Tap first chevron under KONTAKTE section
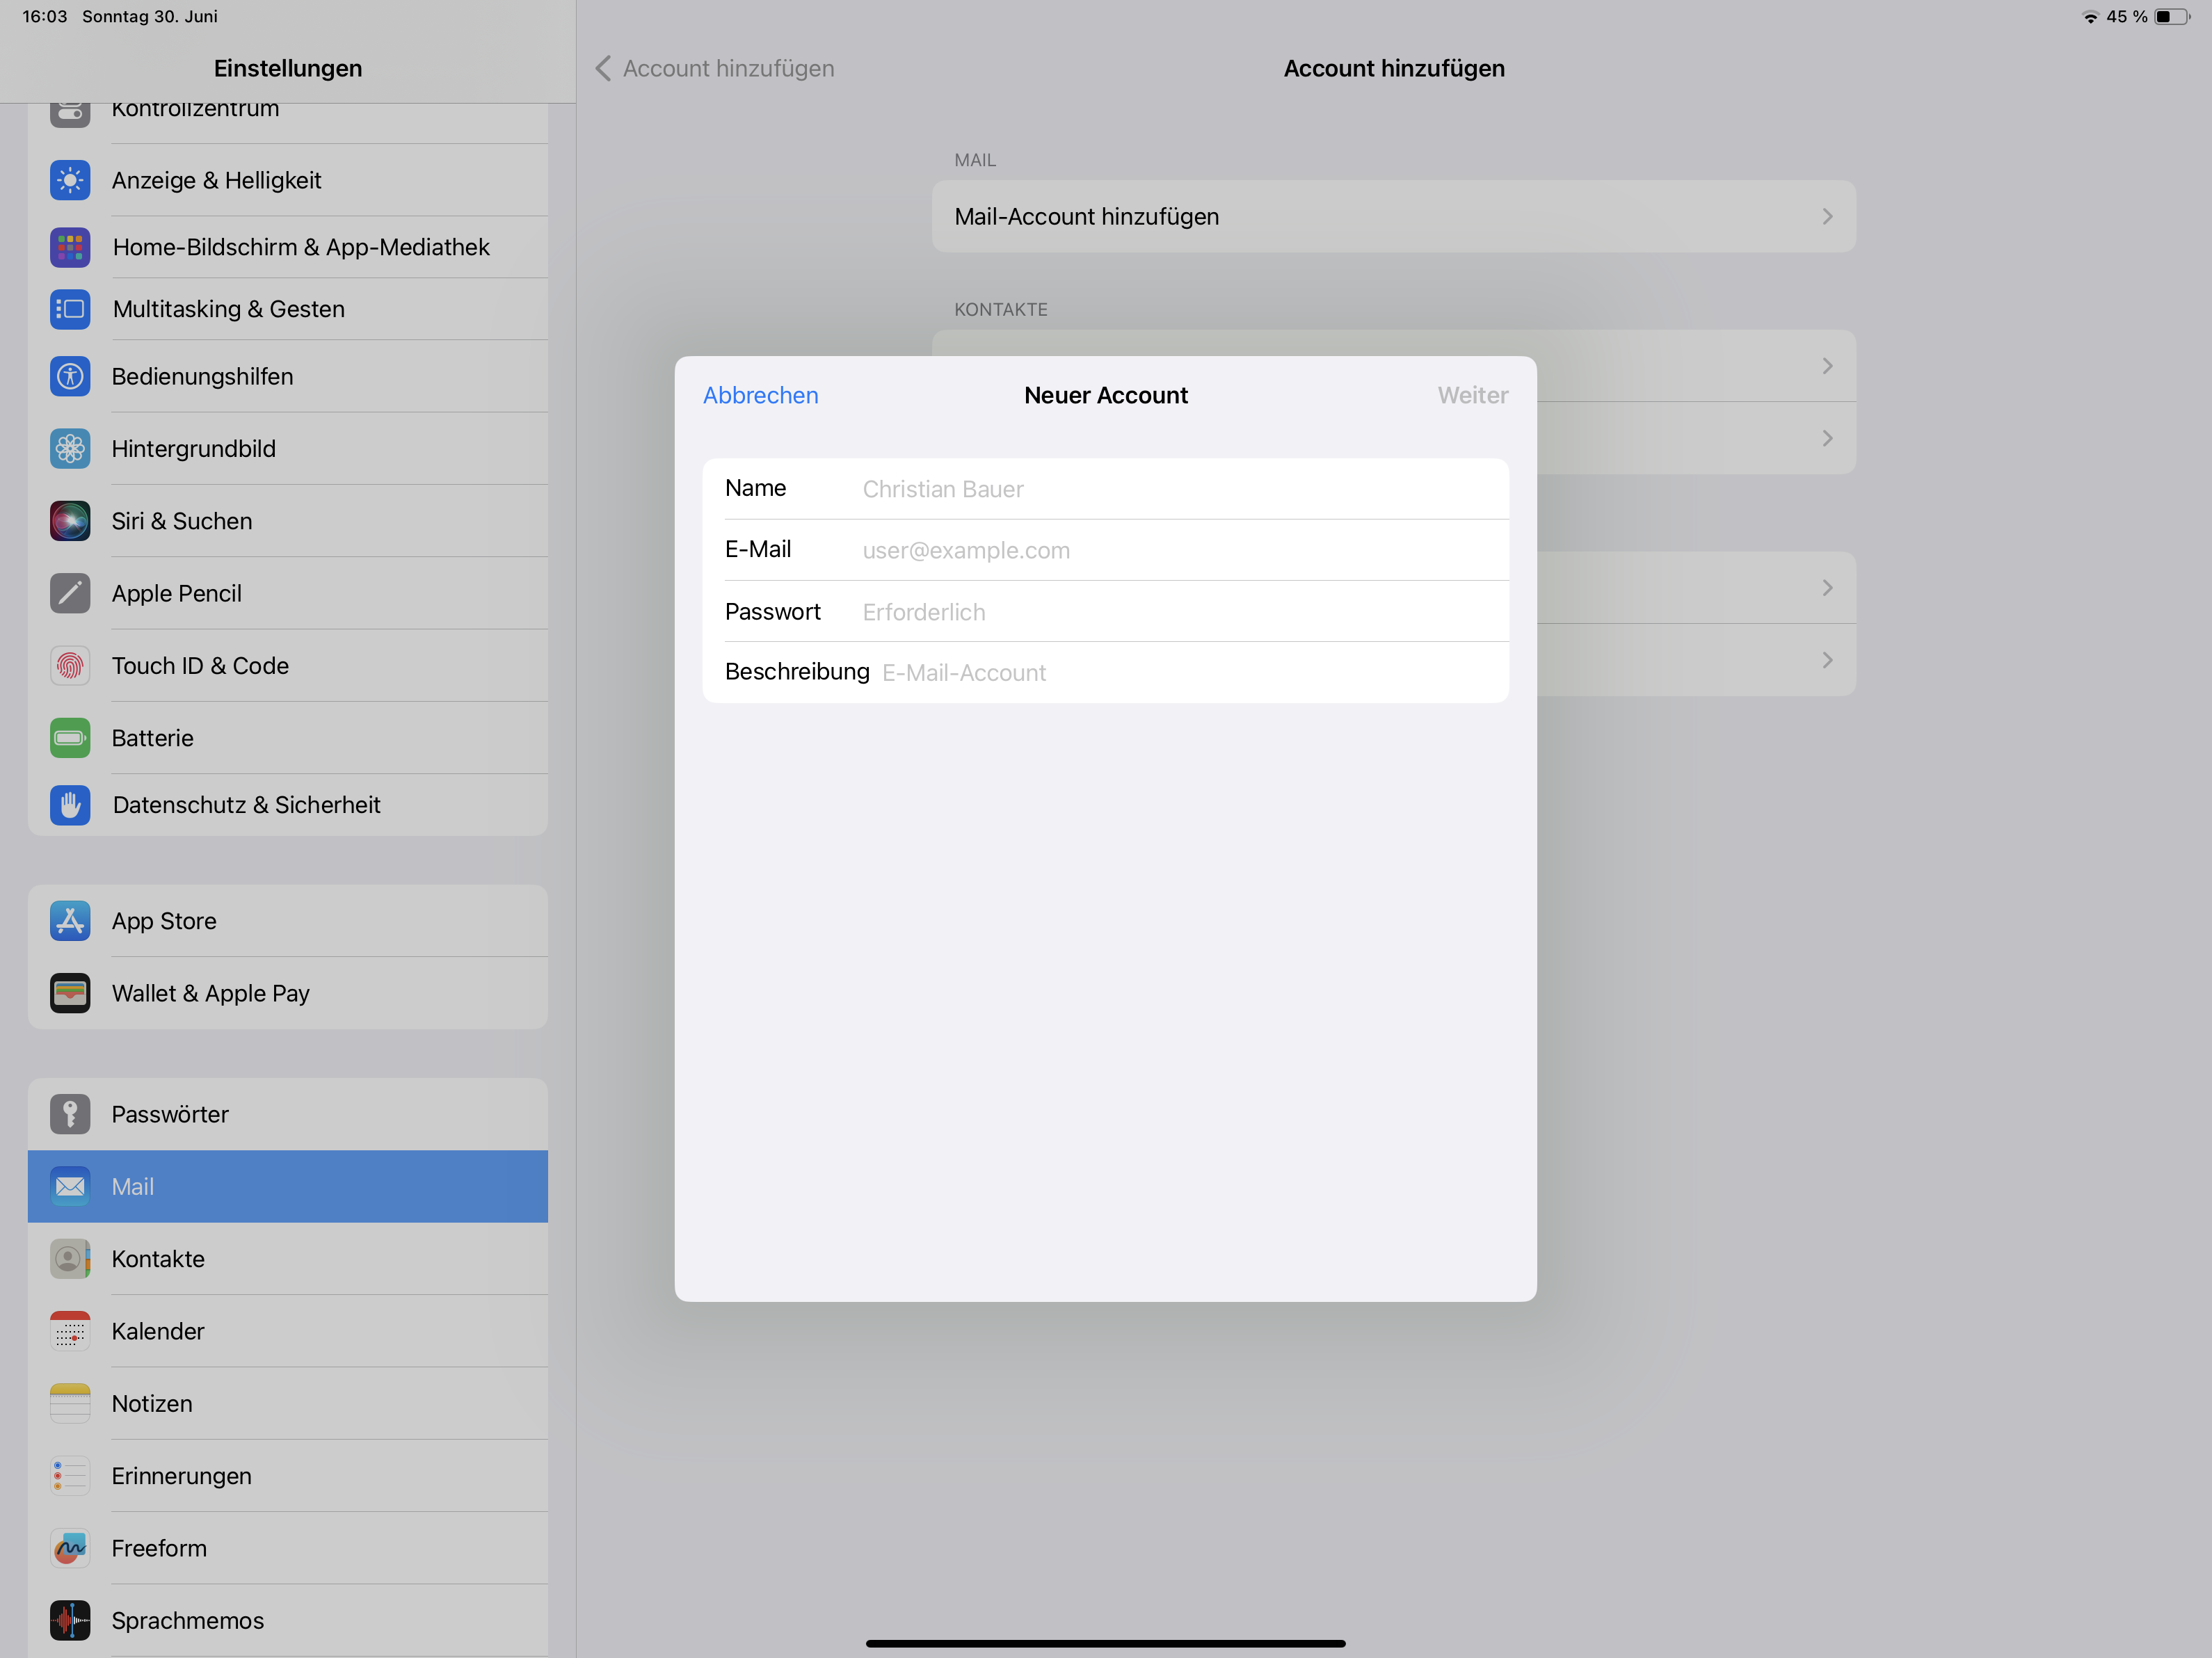The width and height of the screenshot is (2212, 1658). [x=1826, y=366]
